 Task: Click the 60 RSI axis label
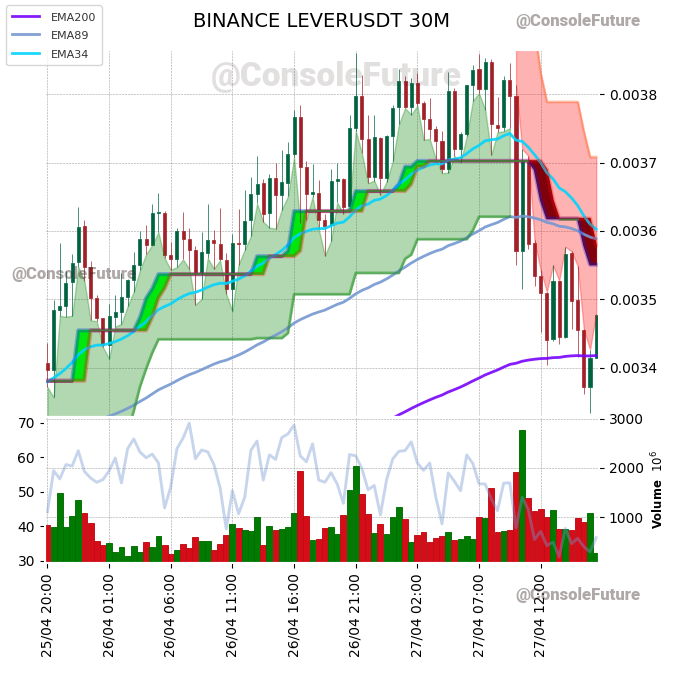pos(26,458)
